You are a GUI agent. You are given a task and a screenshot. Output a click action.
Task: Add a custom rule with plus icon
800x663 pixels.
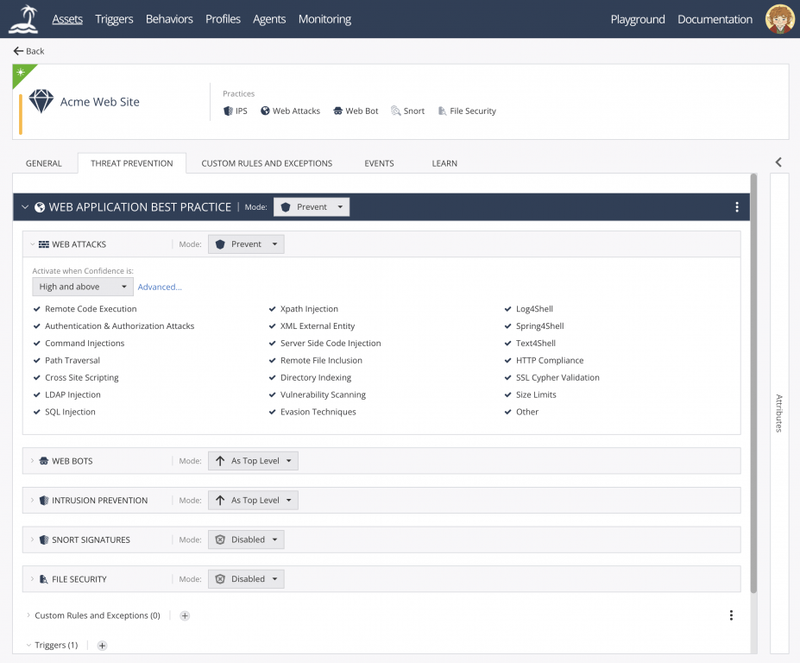(185, 616)
